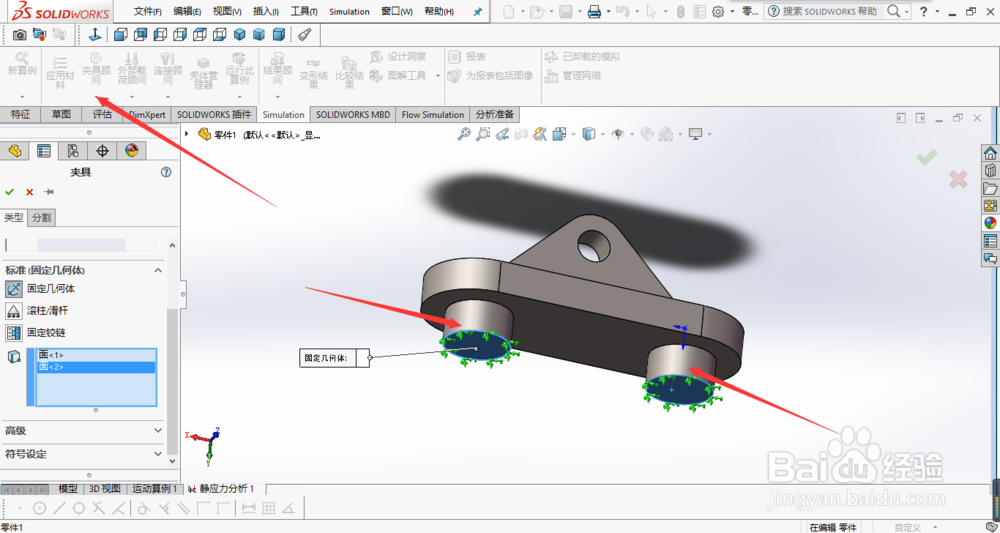Open the FeatureManager design tree tab
This screenshot has width=1000, height=533.
pyautogui.click(x=15, y=150)
